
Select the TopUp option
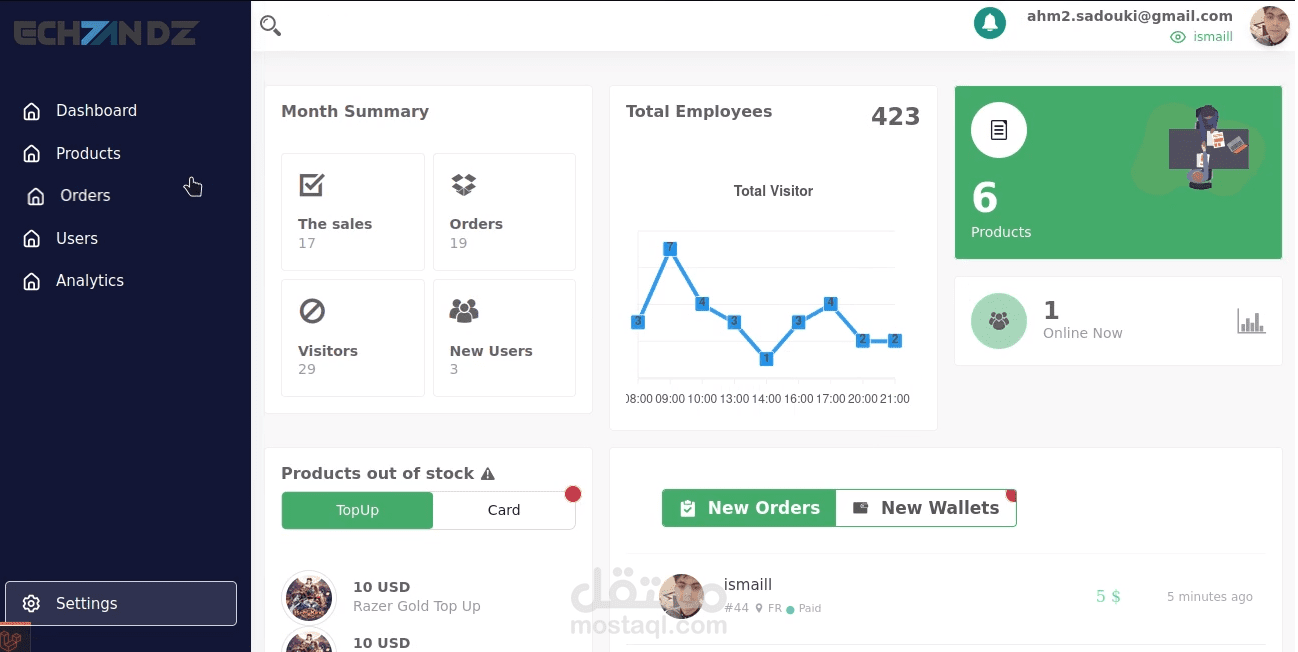click(x=357, y=510)
